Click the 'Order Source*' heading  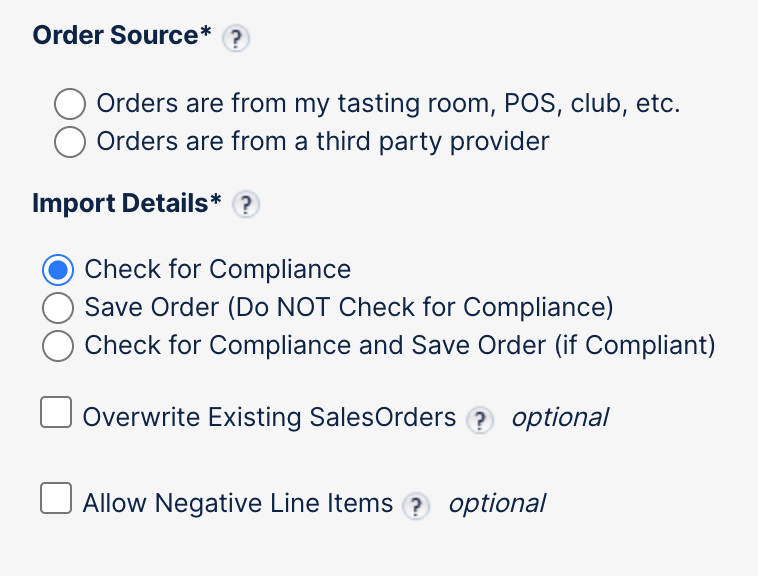click(x=122, y=36)
